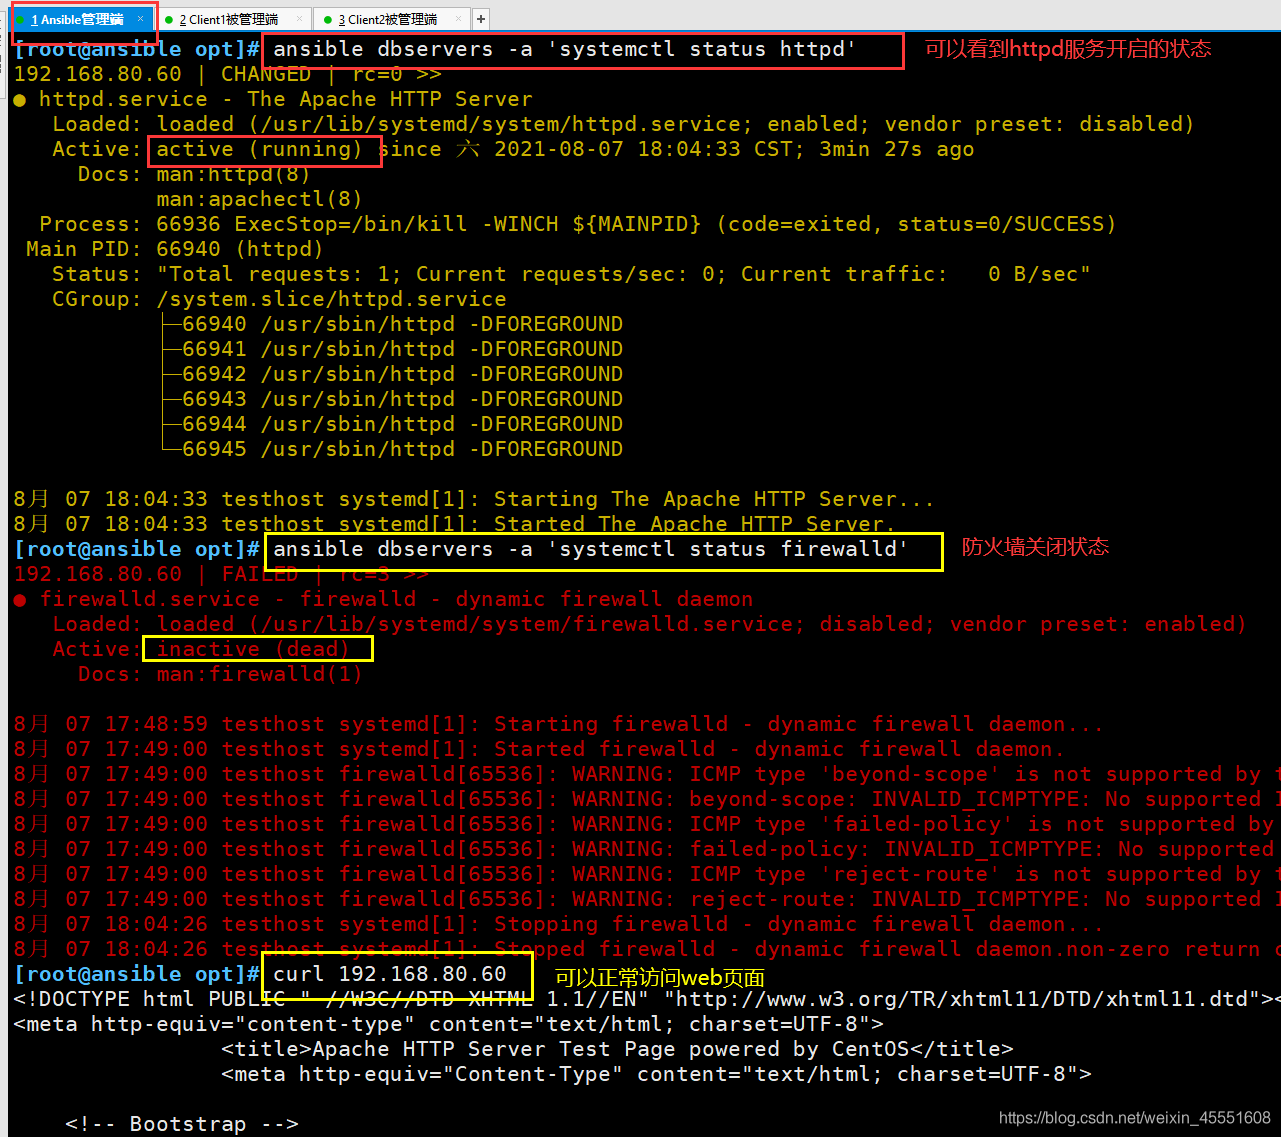Click the 'beyond-scope: INVALID_ICMPTYPE' warning line
The height and width of the screenshot is (1137, 1281).
coord(647,799)
